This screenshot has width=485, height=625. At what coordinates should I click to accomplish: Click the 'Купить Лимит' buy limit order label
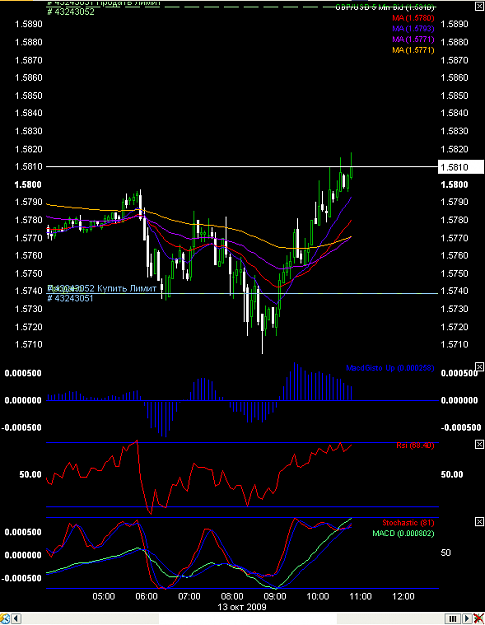click(127, 288)
